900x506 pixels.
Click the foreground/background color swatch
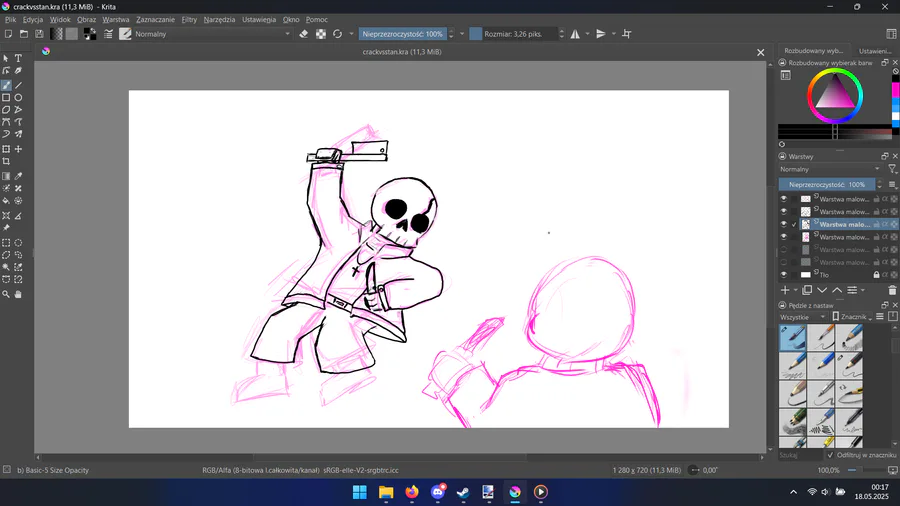tap(90, 34)
